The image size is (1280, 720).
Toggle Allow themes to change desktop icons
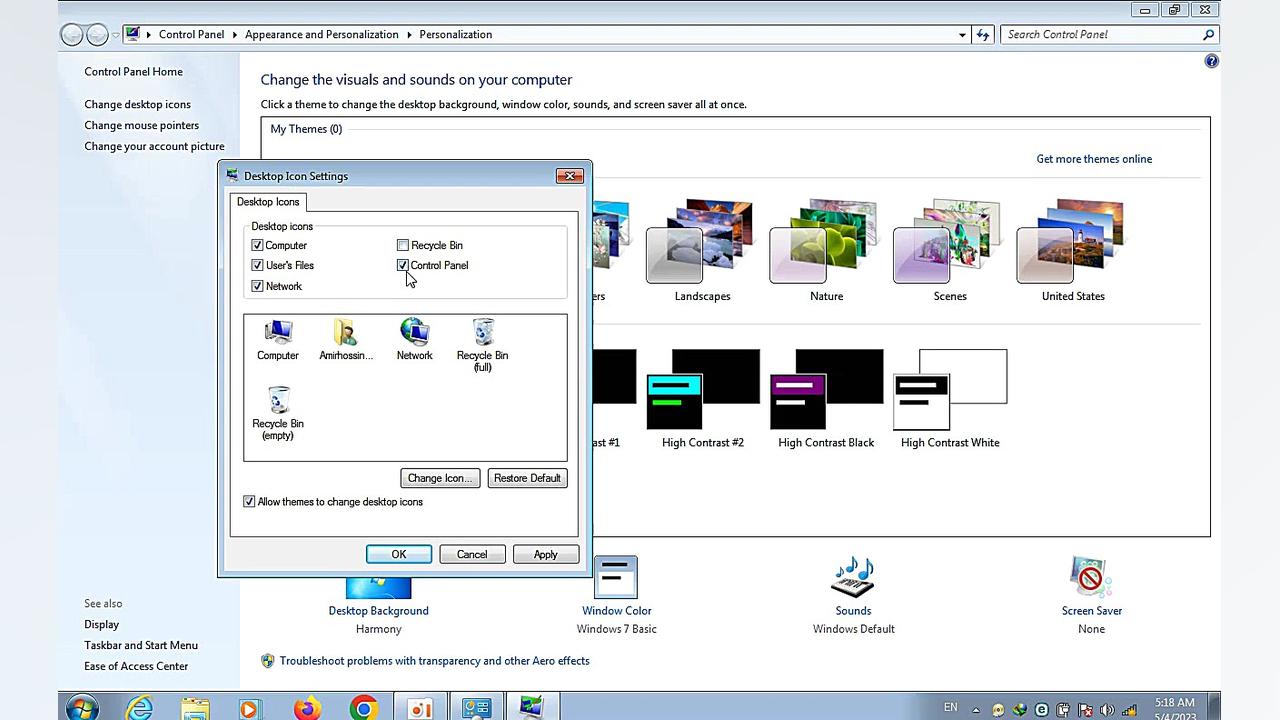point(249,502)
